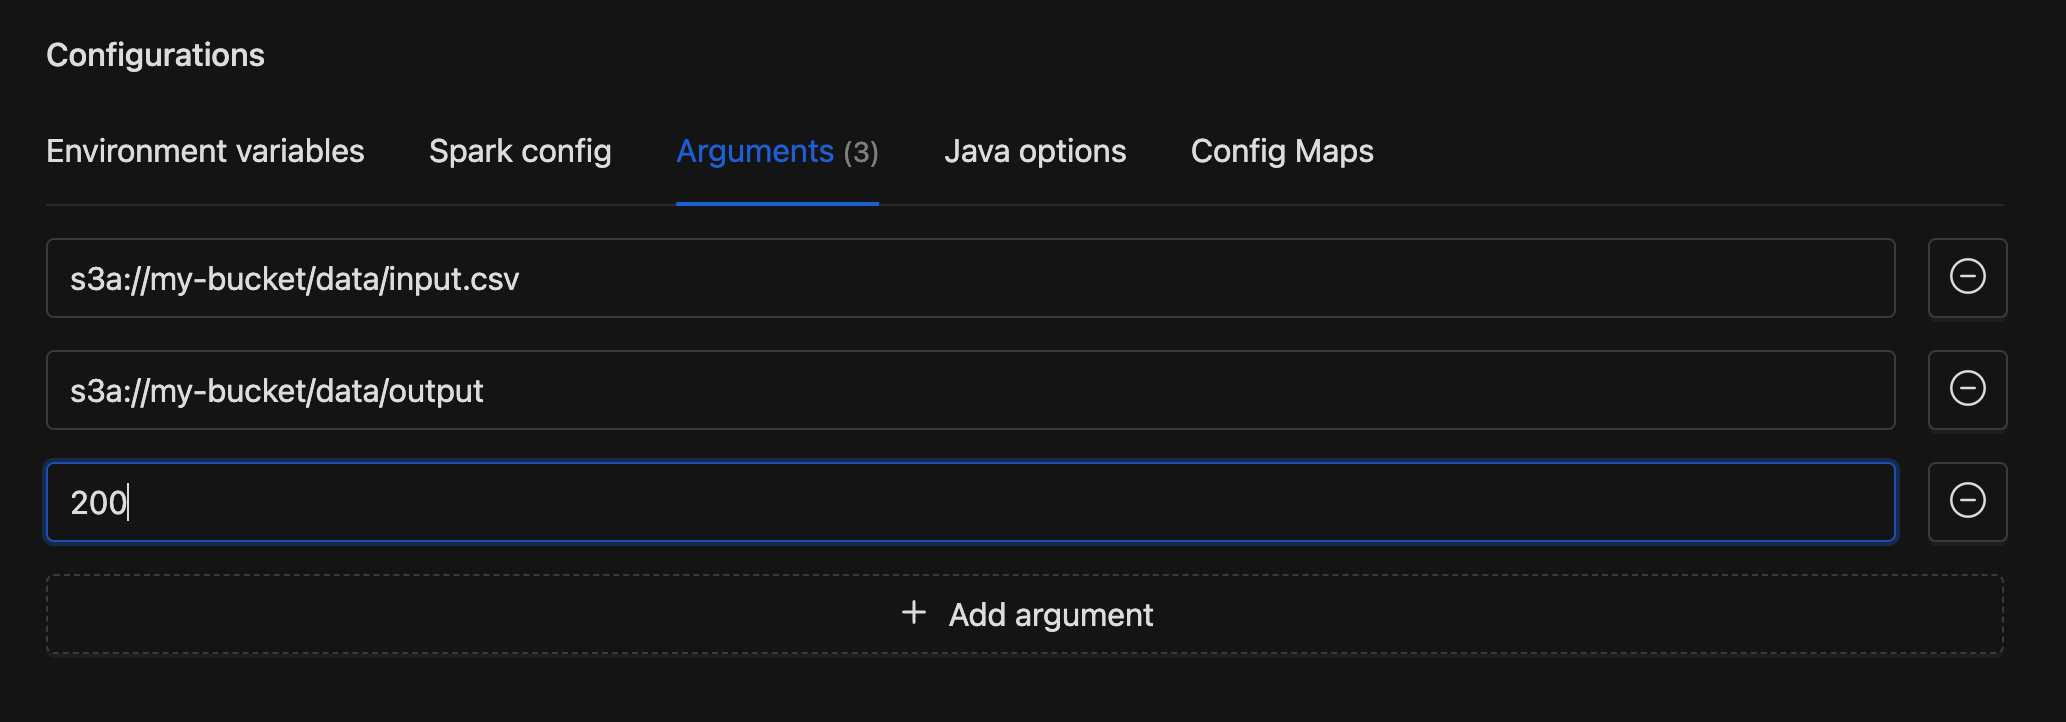
Task: Switch to the Environment variables tab
Action: point(205,152)
